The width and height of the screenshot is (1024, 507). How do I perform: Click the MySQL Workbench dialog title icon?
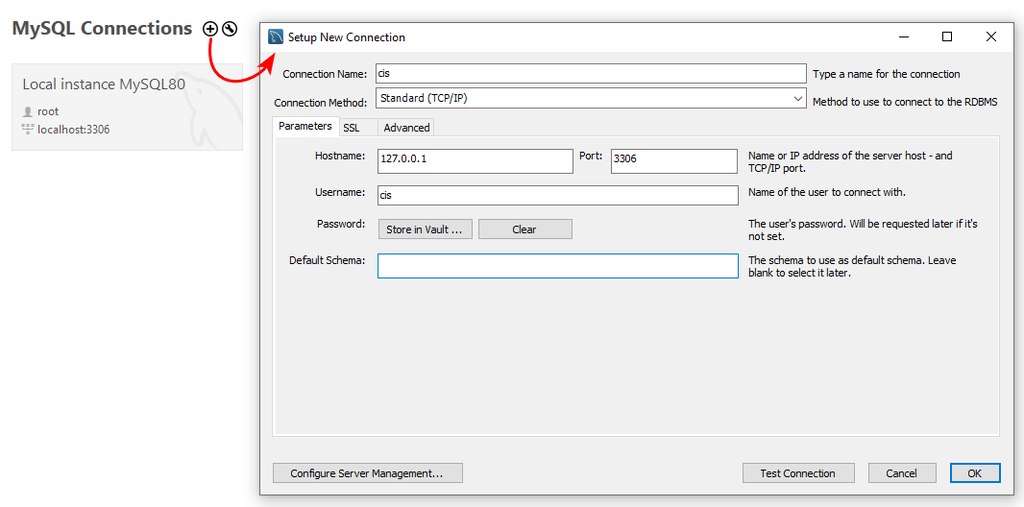276,37
